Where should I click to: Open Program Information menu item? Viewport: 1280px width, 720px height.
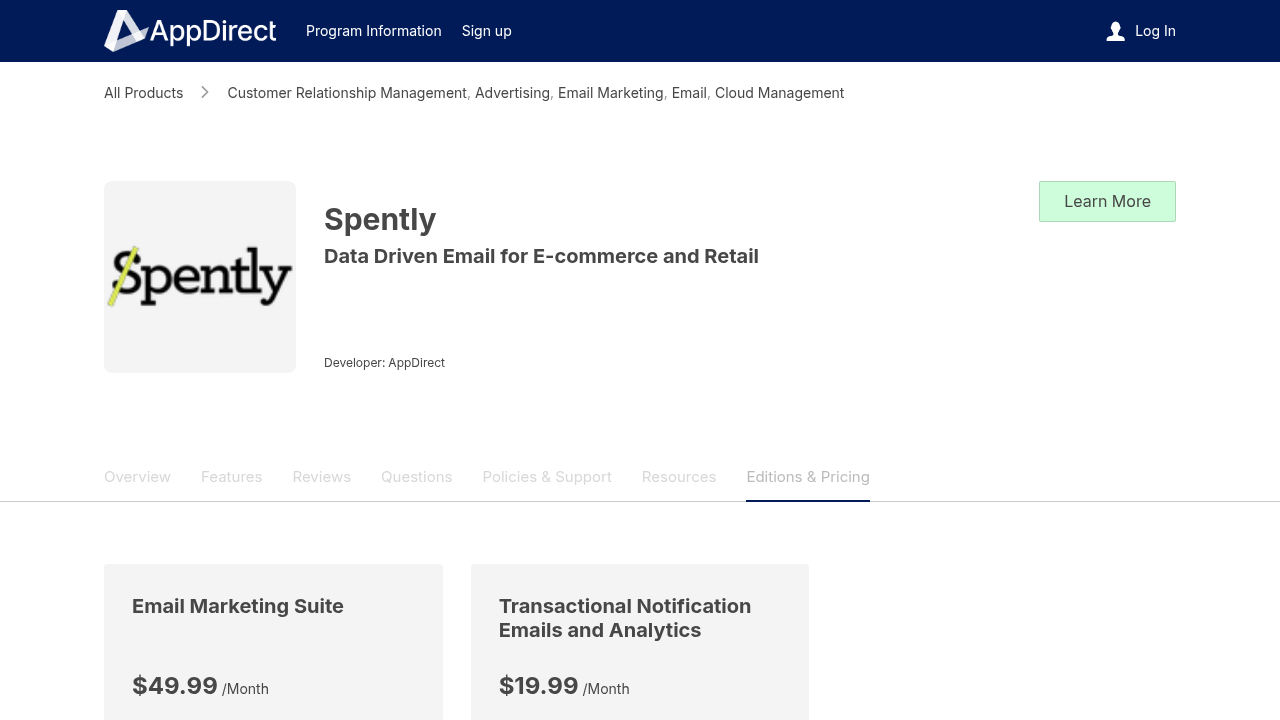pos(374,31)
